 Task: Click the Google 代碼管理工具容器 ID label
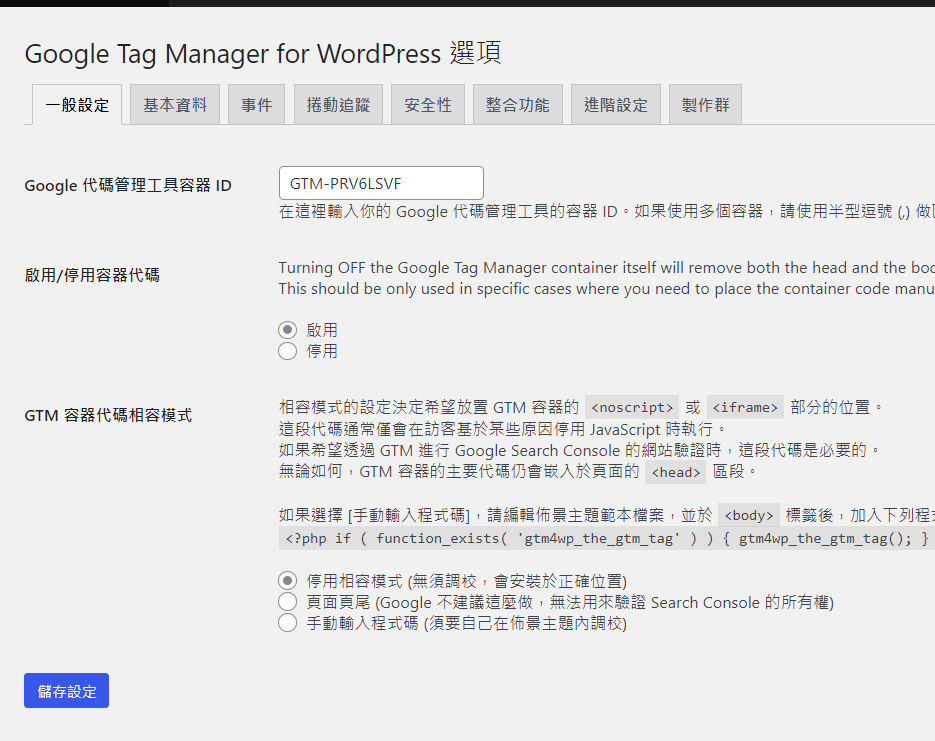coord(128,185)
